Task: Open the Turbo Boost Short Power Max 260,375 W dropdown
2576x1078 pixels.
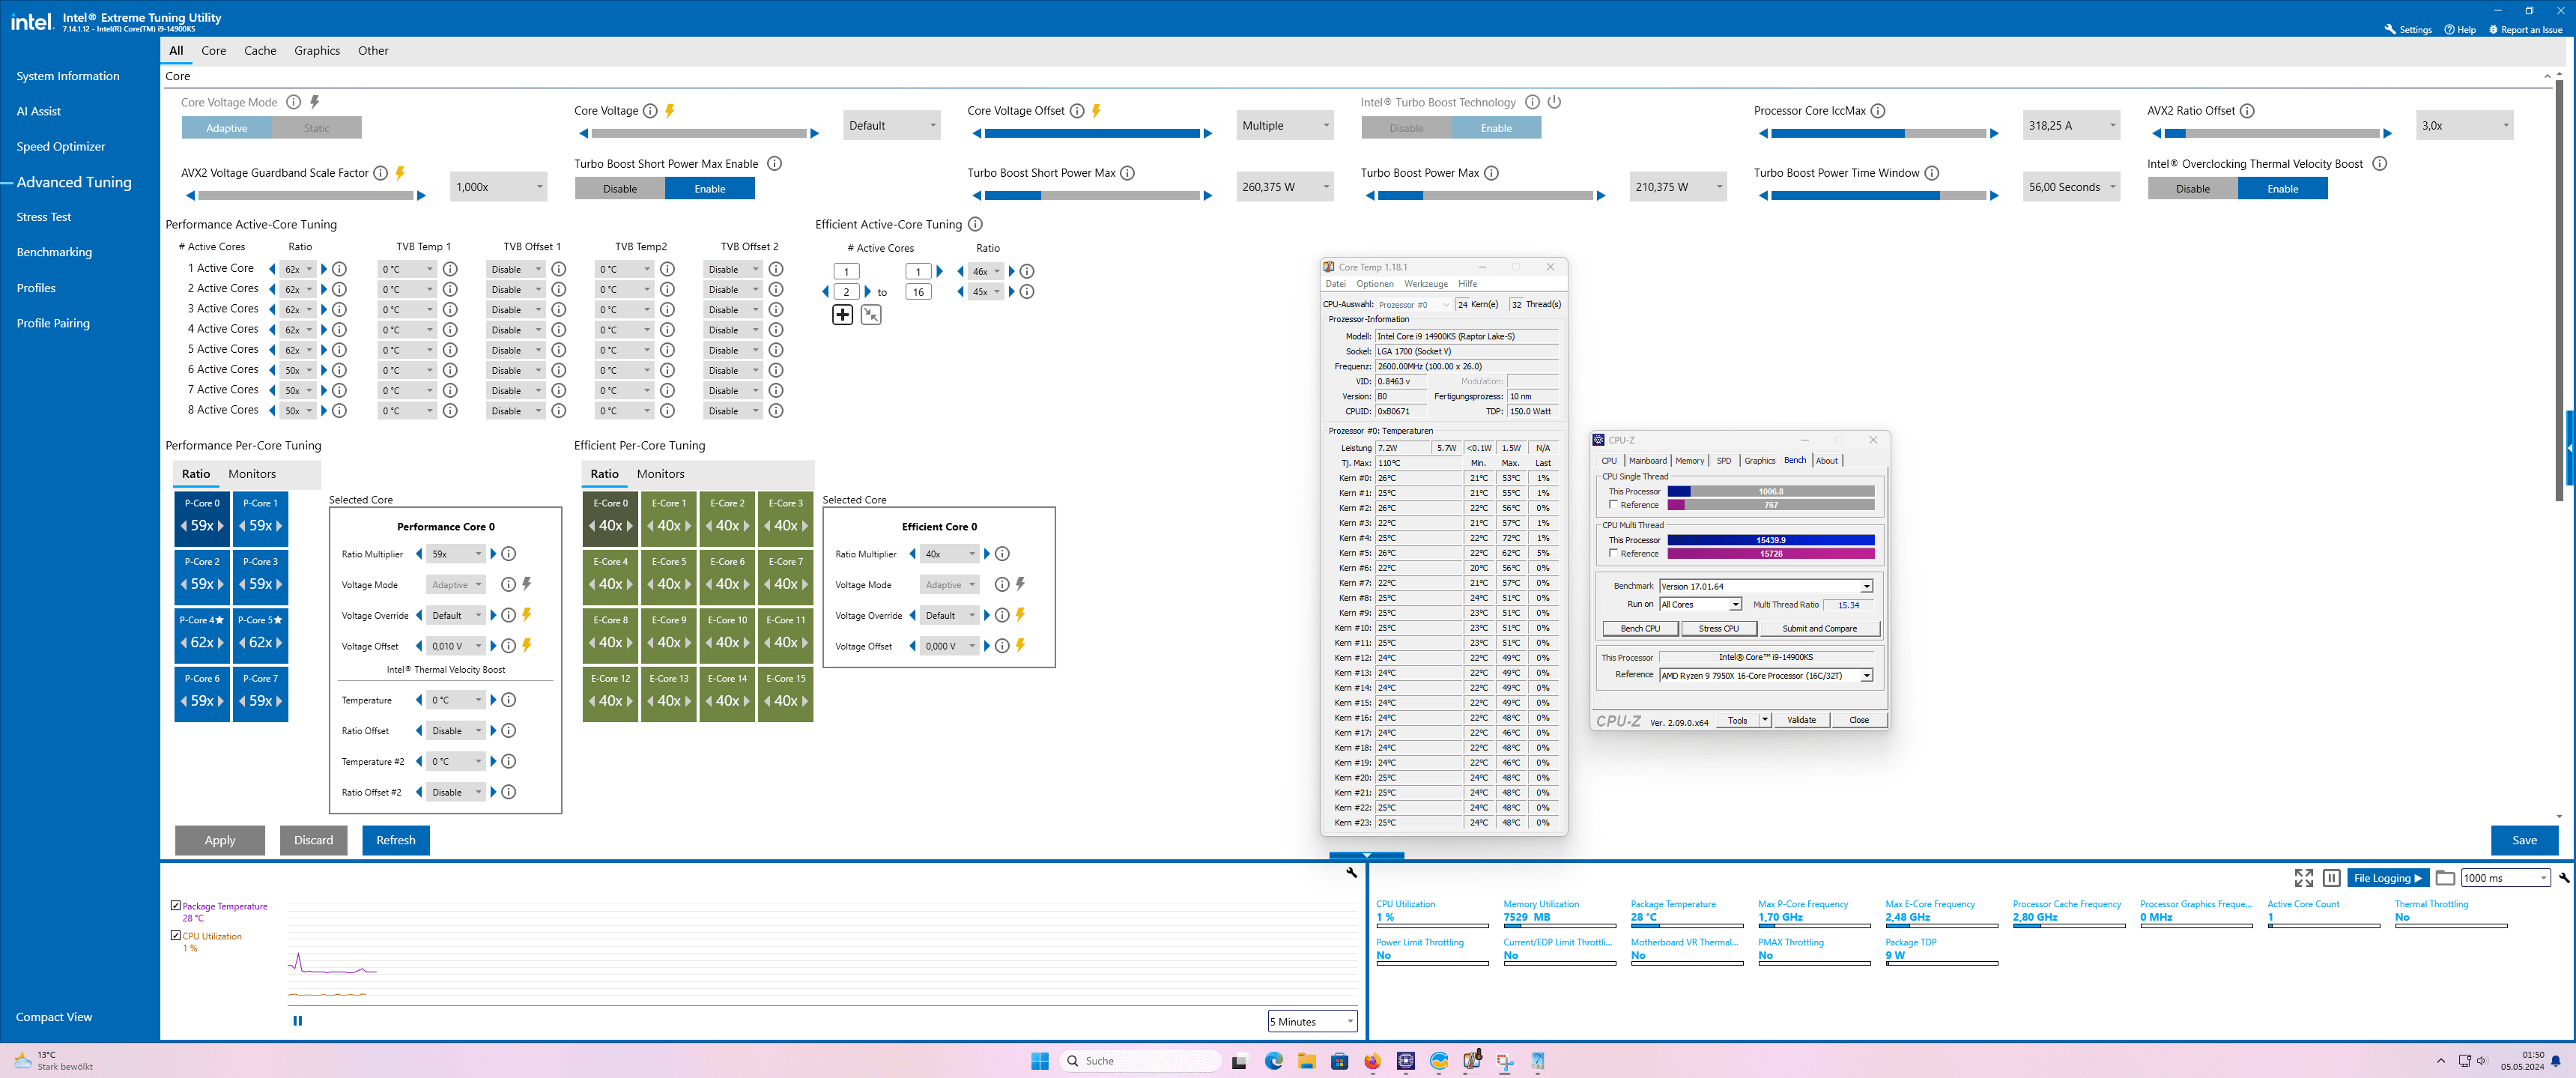Action: [1285, 187]
